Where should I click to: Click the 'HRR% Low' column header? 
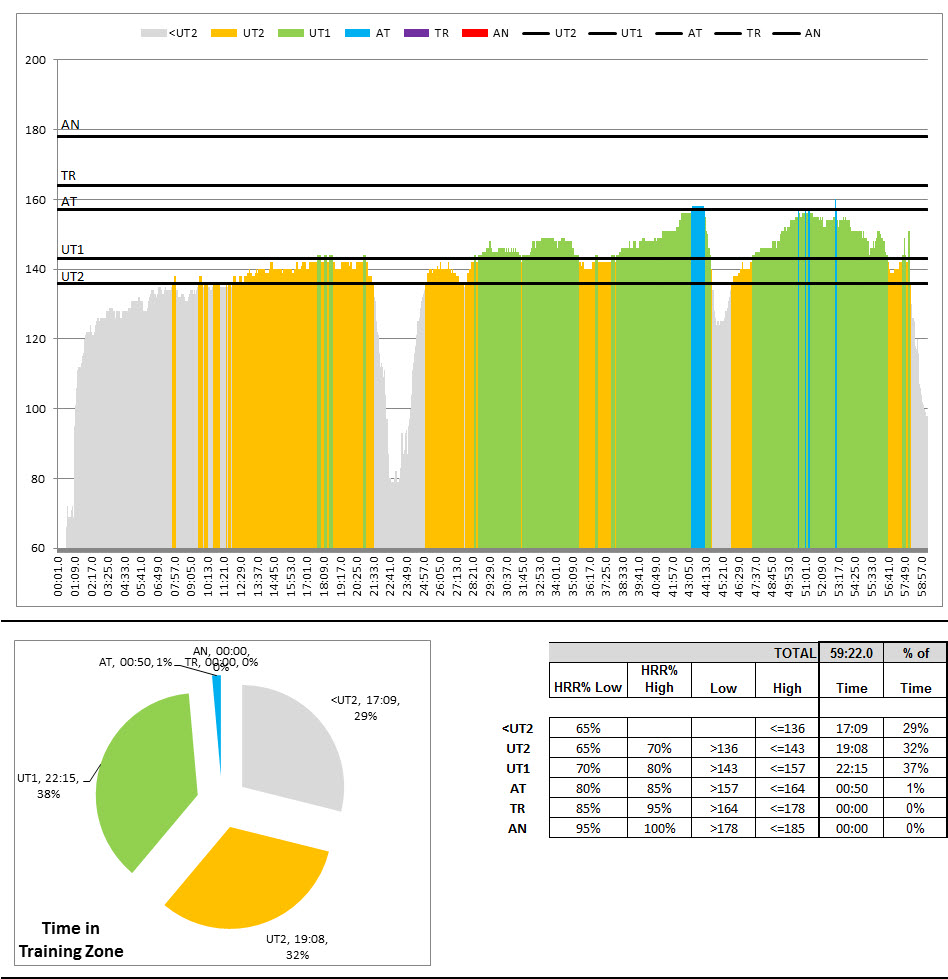click(x=588, y=687)
